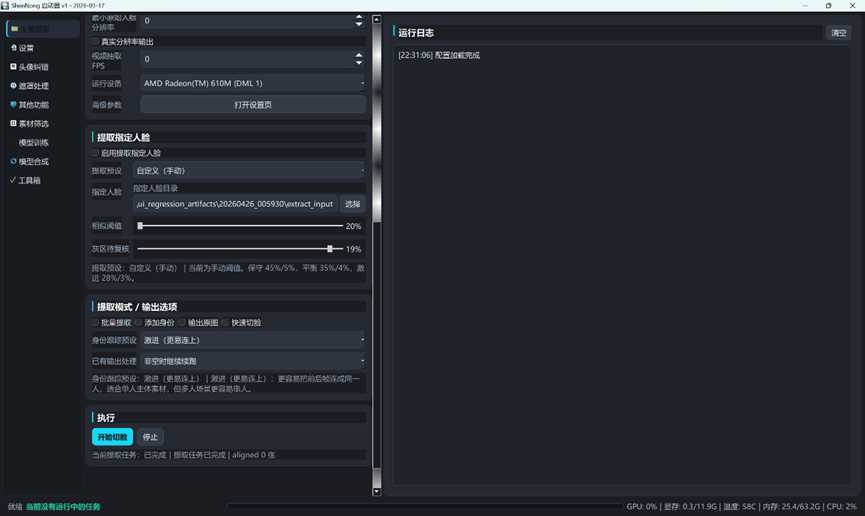
Task: Tick the third checkbox, right of 添加身份
Action: 183,322
